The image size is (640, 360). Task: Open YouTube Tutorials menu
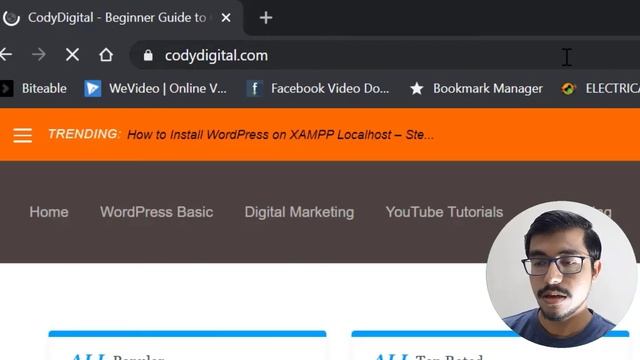click(x=444, y=212)
